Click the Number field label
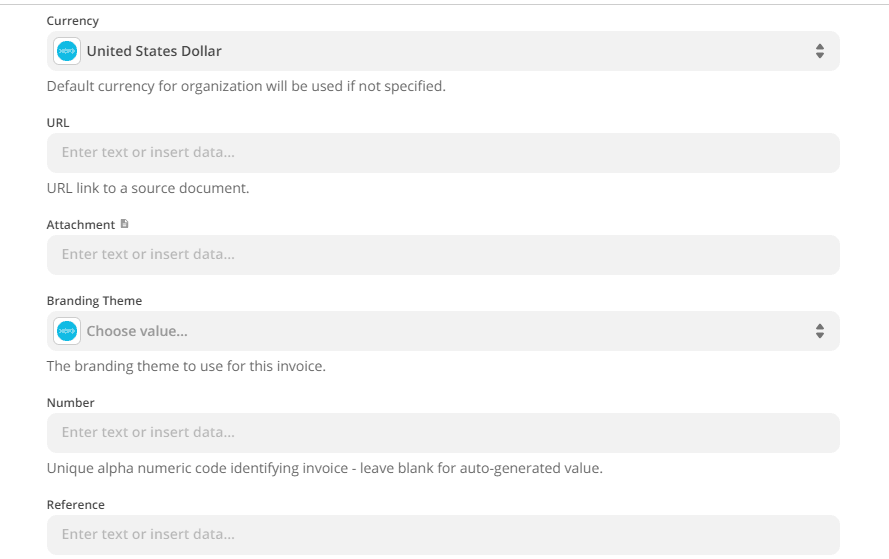The width and height of the screenshot is (889, 559). pyautogui.click(x=70, y=403)
